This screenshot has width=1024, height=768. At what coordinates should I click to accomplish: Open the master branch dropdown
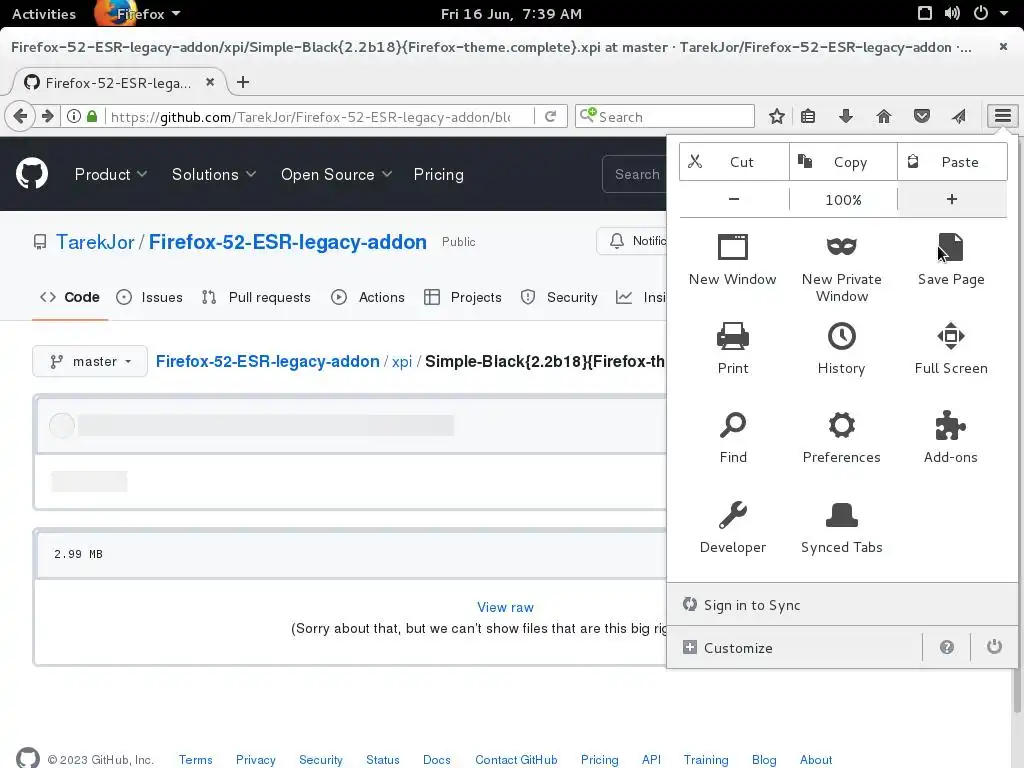point(90,361)
